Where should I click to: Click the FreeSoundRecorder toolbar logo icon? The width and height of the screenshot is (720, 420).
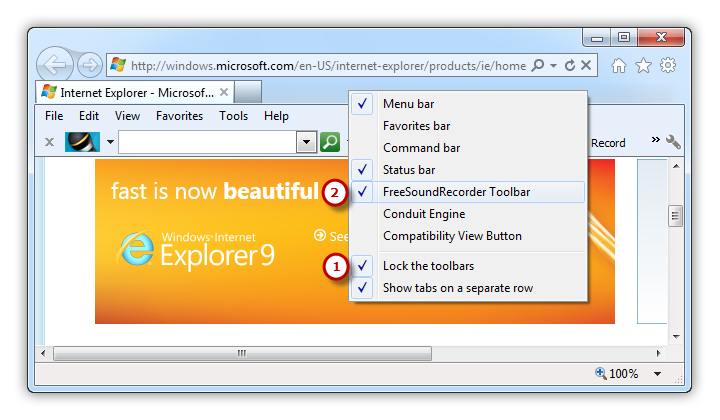82,142
